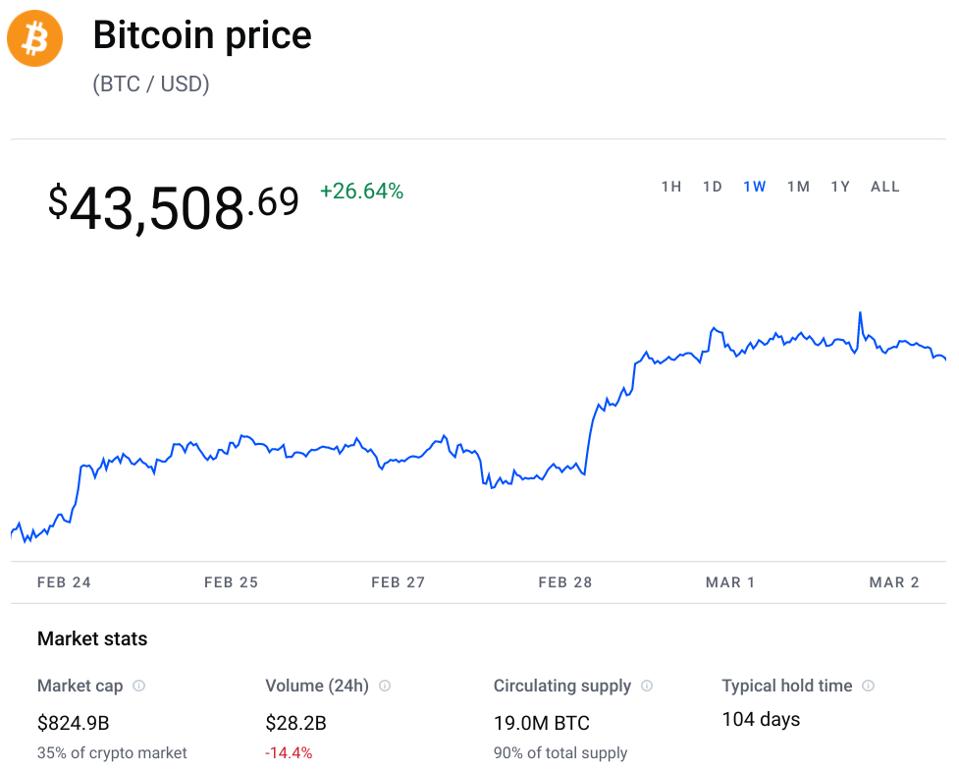Viewport: 959px width, 773px height.
Task: Click the MAR 1 date label
Action: (x=730, y=582)
